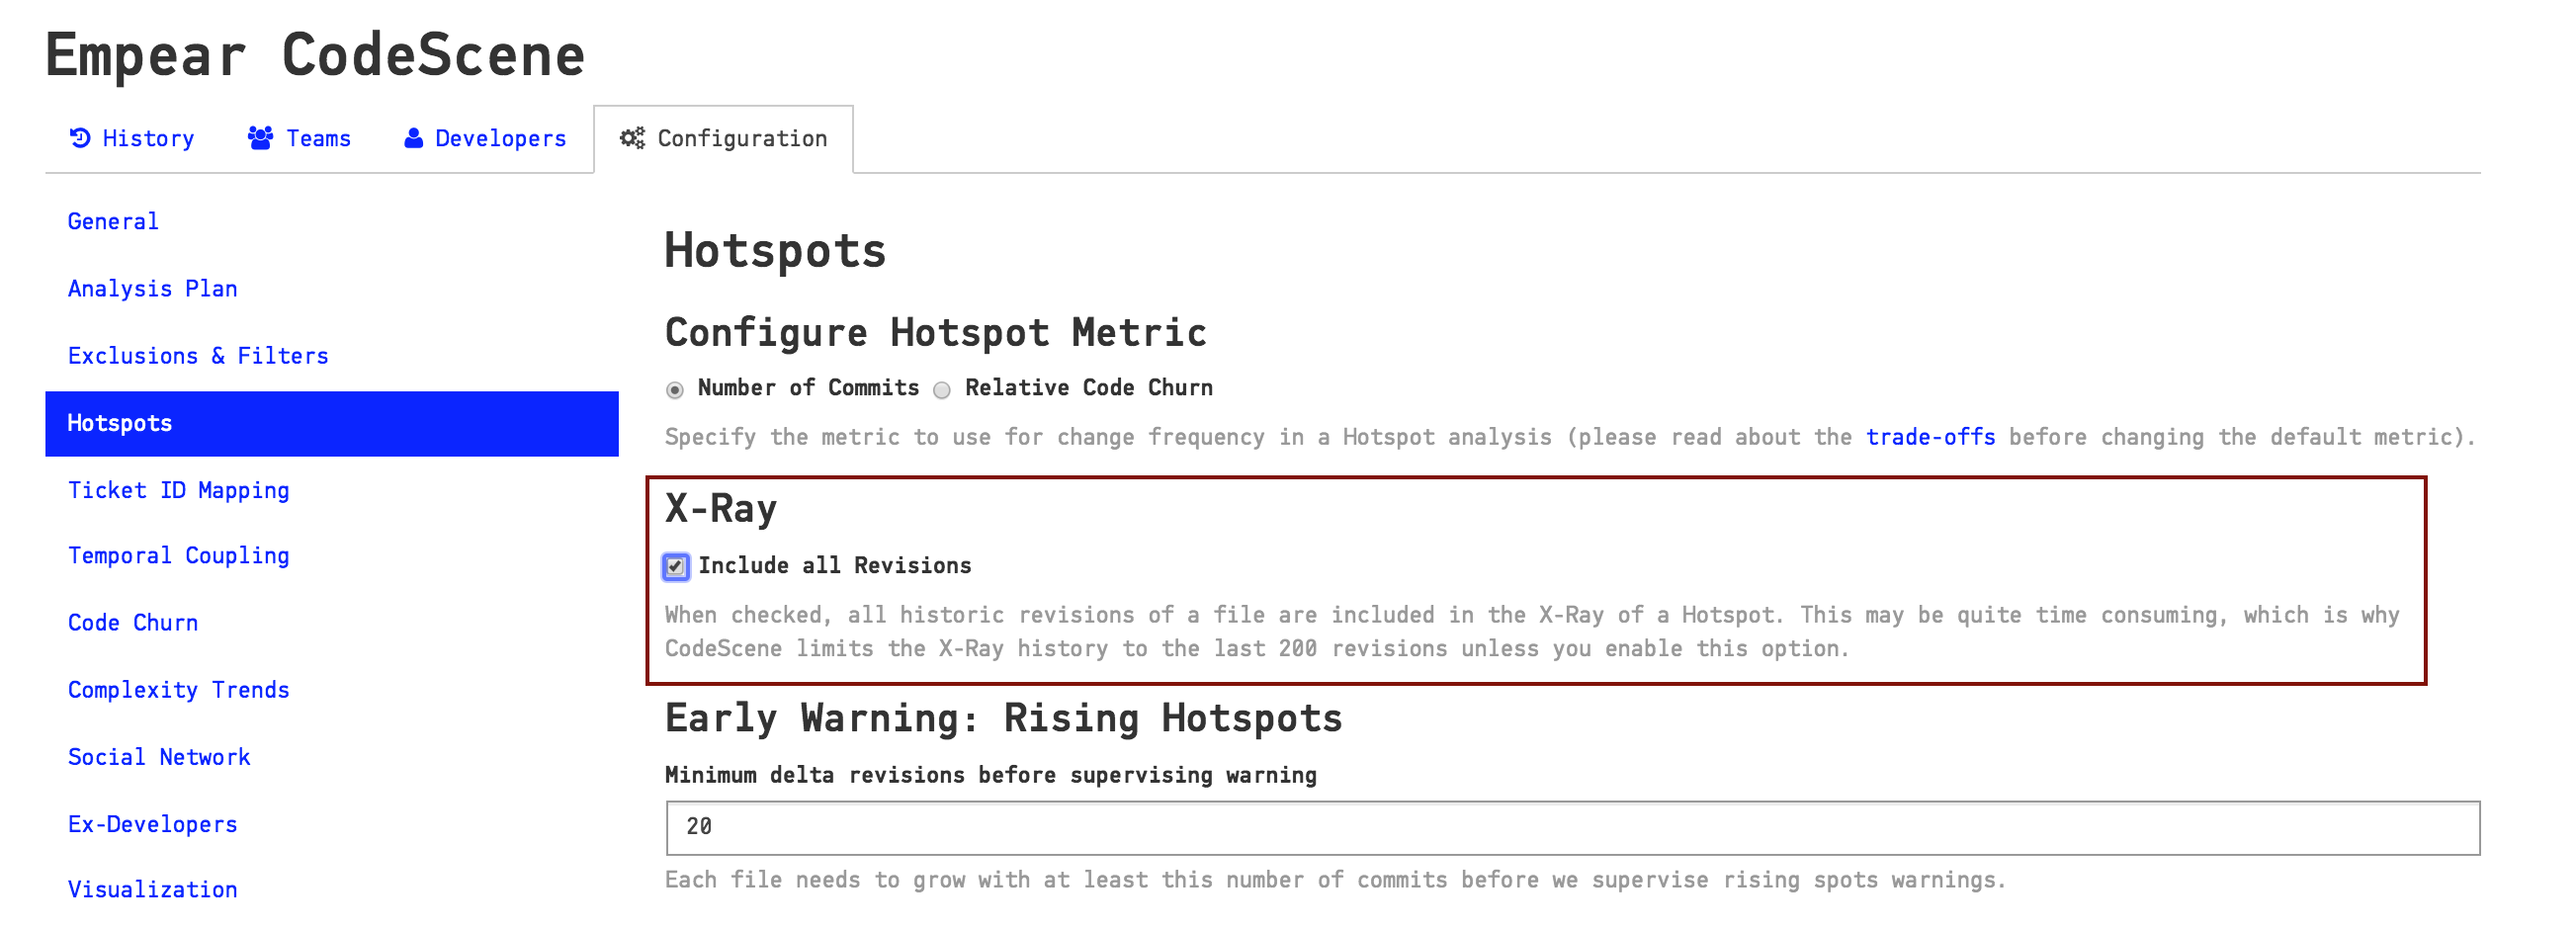
Task: Click the minimum delta revisions input field
Action: pyautogui.click(x=1573, y=827)
